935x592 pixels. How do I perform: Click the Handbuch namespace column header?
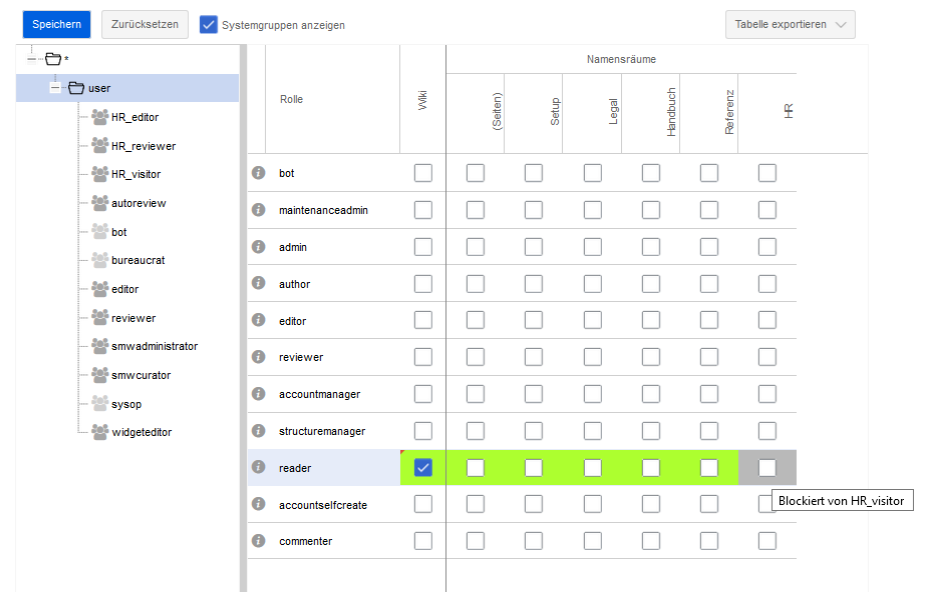pyautogui.click(x=670, y=111)
